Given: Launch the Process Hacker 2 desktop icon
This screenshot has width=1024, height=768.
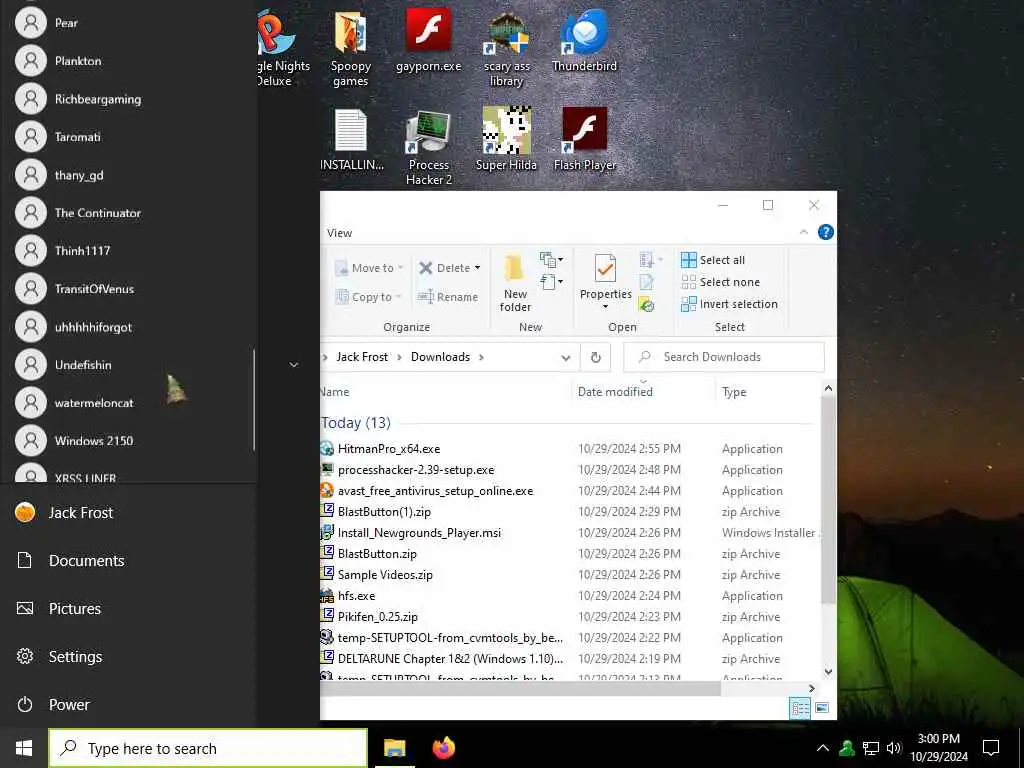Looking at the screenshot, I should [x=428, y=147].
